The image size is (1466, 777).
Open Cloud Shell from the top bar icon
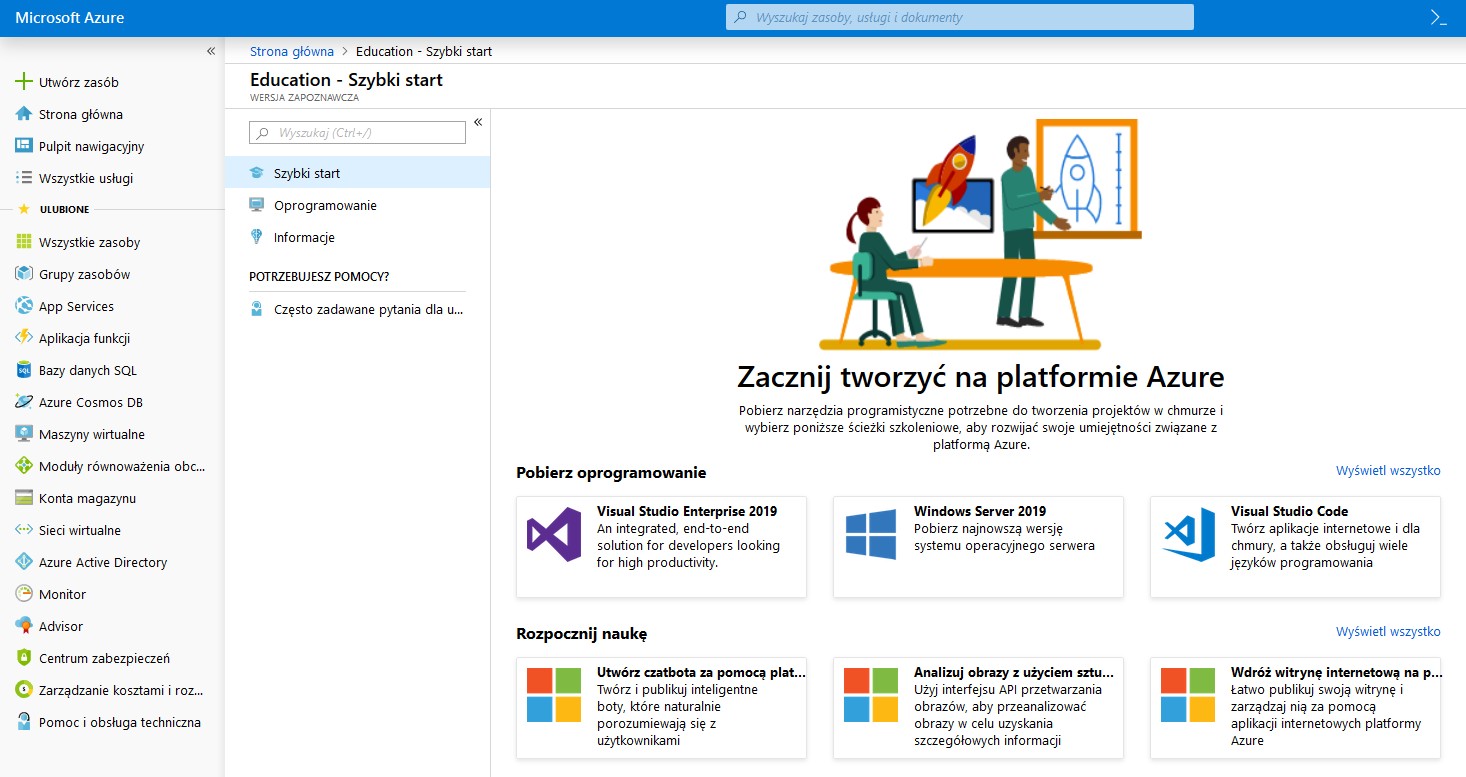1439,17
